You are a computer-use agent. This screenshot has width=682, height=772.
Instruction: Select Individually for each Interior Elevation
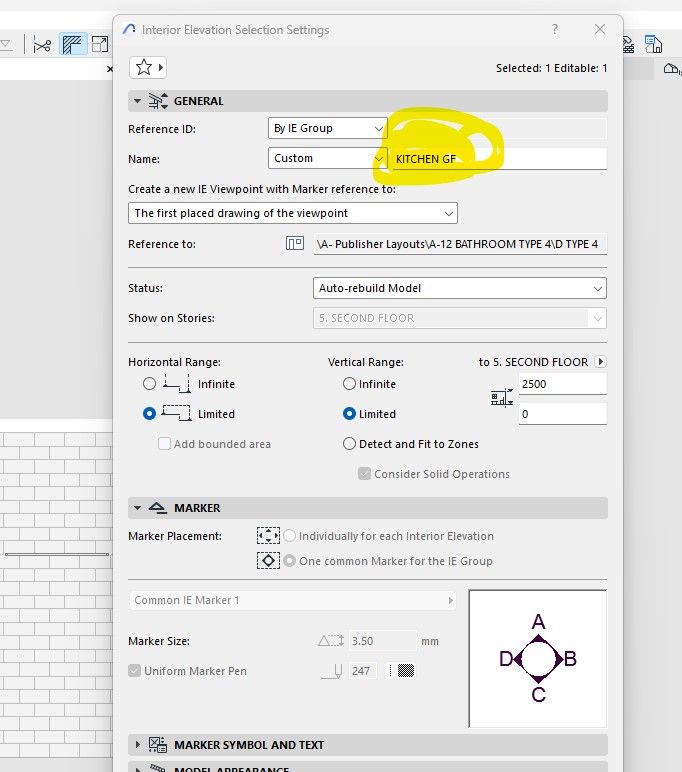(x=290, y=536)
